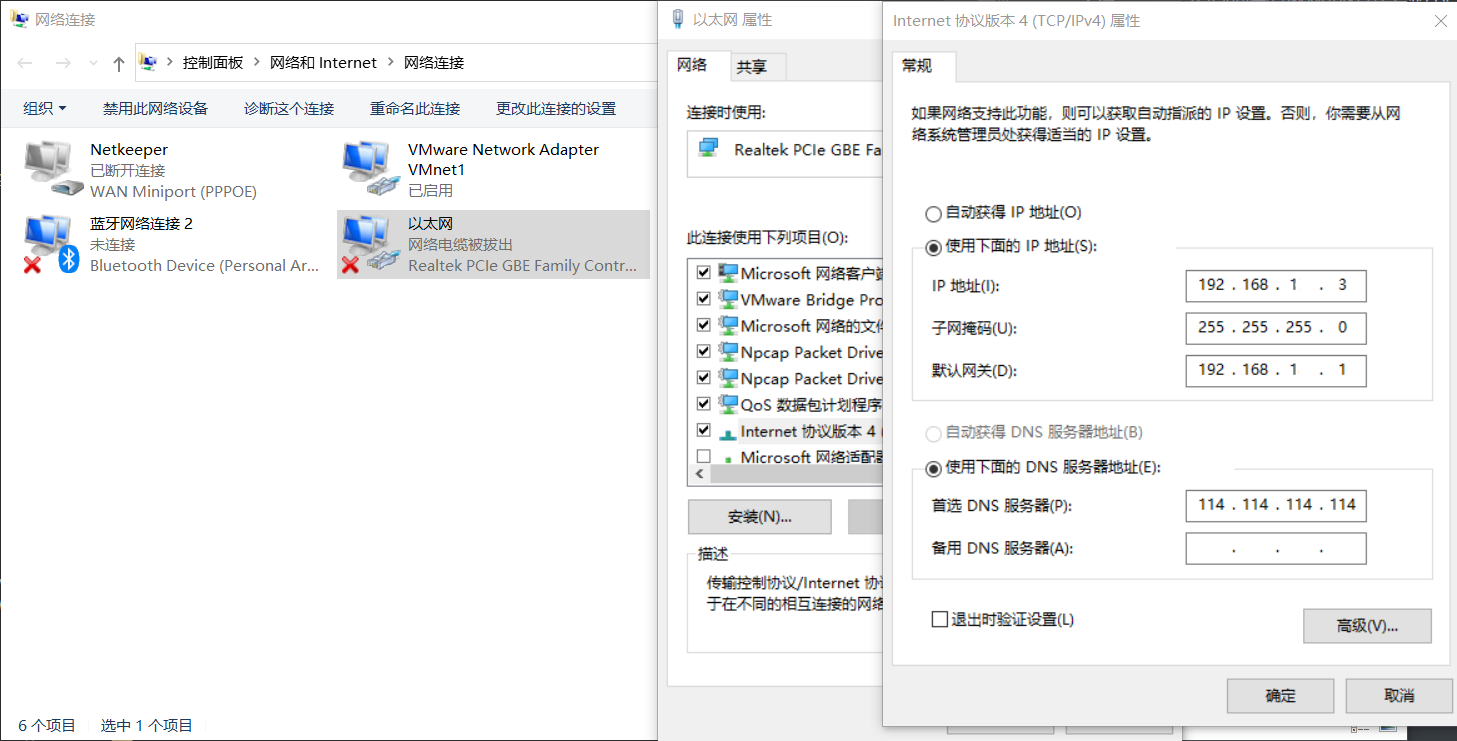Select 使用下面的 DNS 服务器地址 radio button

coord(934,468)
